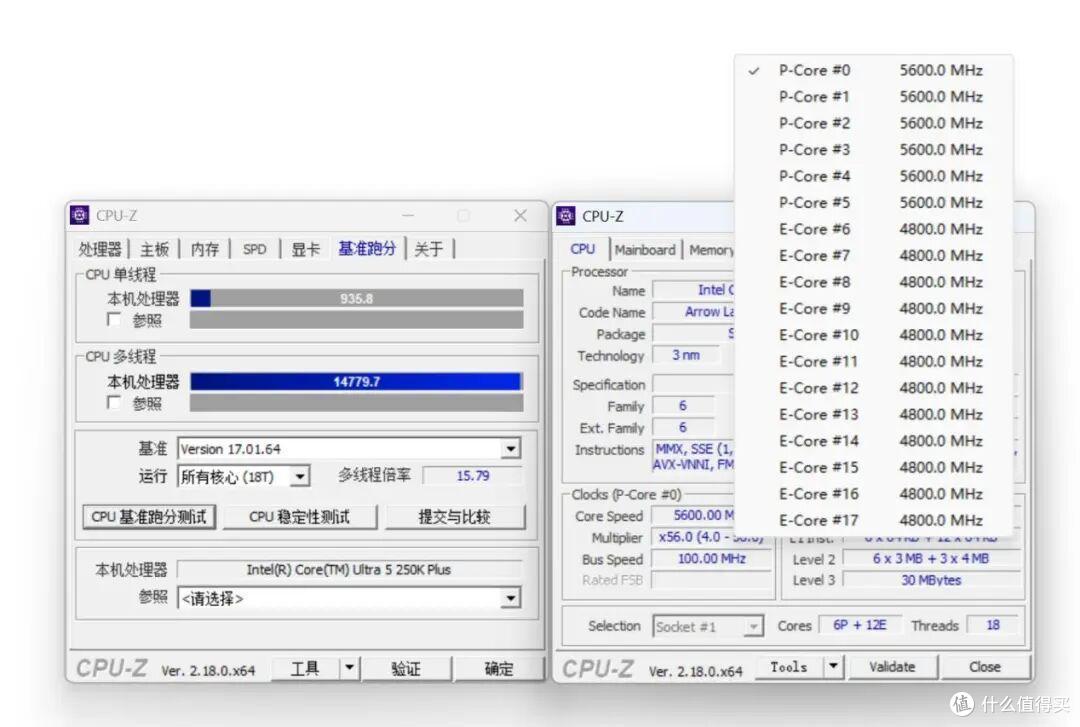Click the Bus Speed value 100.00 MHz
This screenshot has width=1080, height=727.
coord(712,559)
